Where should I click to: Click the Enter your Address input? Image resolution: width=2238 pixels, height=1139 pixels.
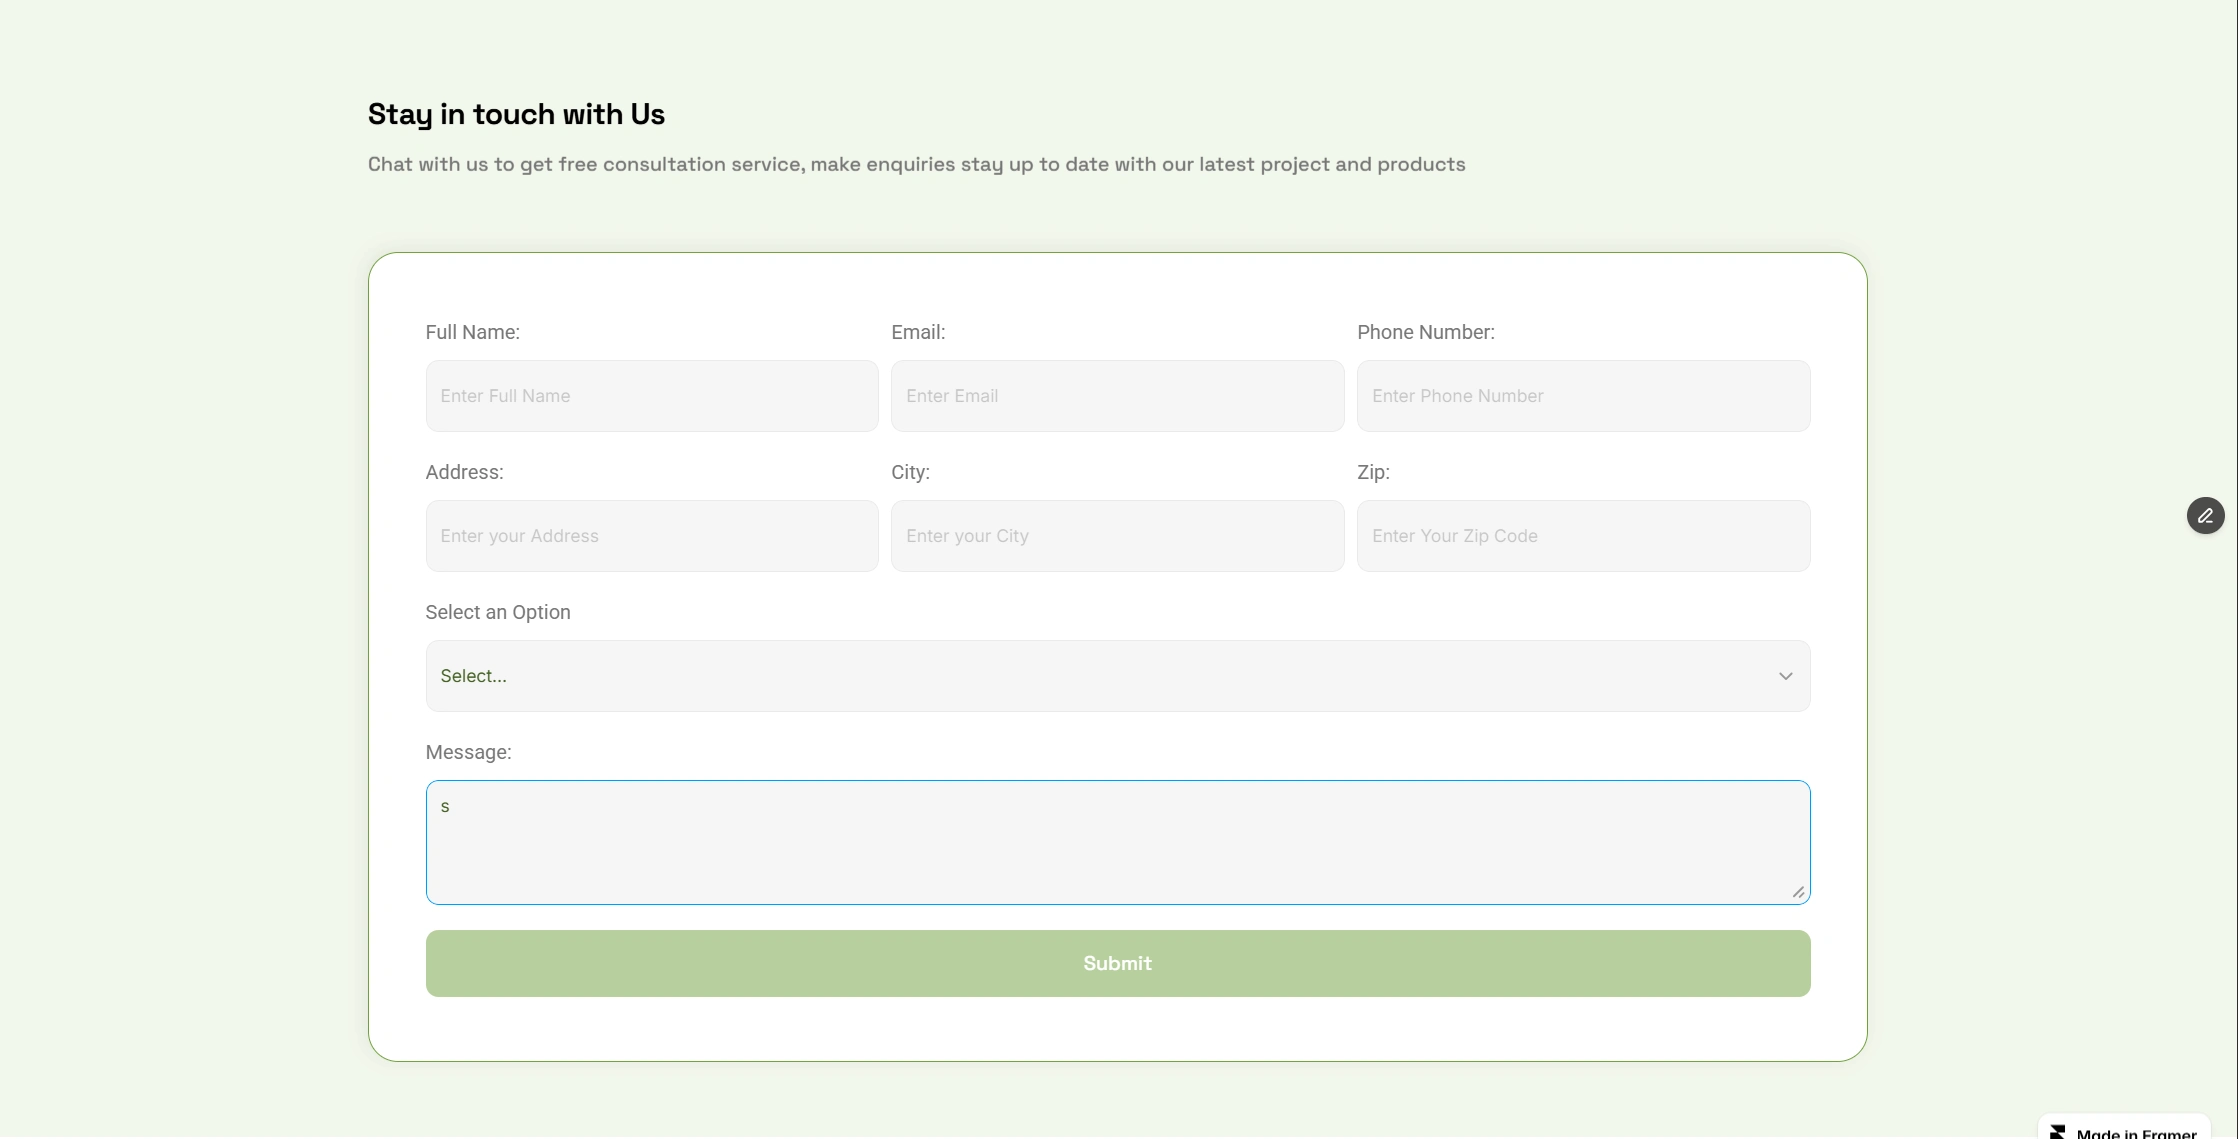coord(651,536)
